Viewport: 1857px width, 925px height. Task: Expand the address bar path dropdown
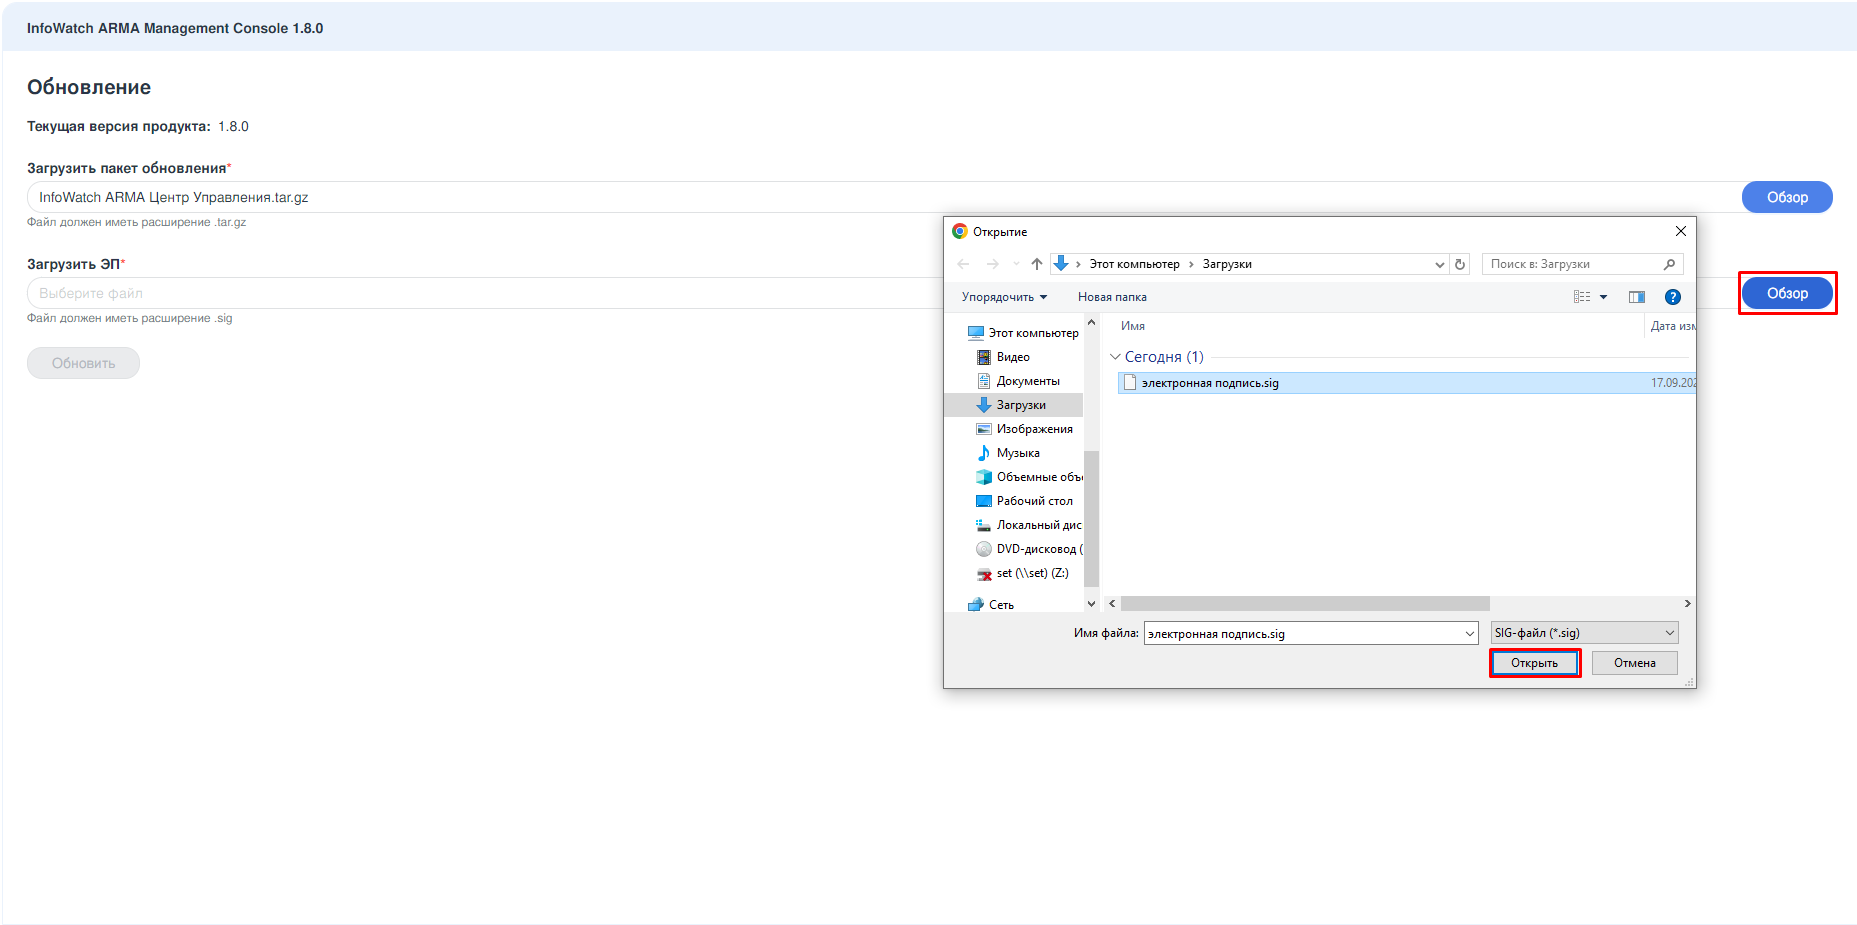click(1440, 264)
